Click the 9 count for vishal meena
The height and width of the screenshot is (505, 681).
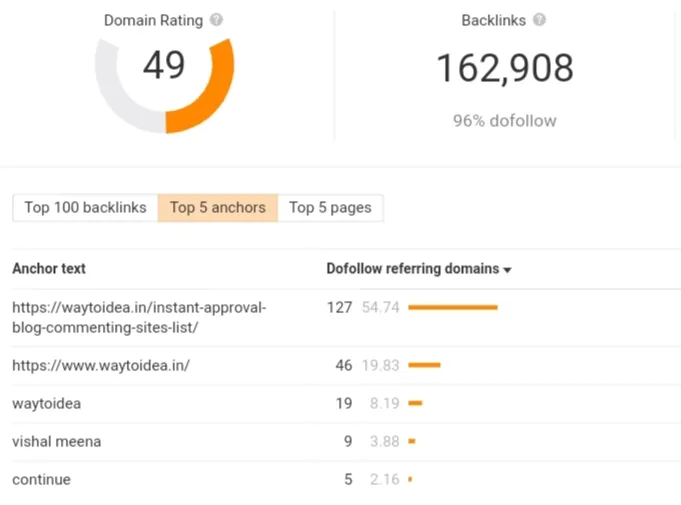coord(347,442)
